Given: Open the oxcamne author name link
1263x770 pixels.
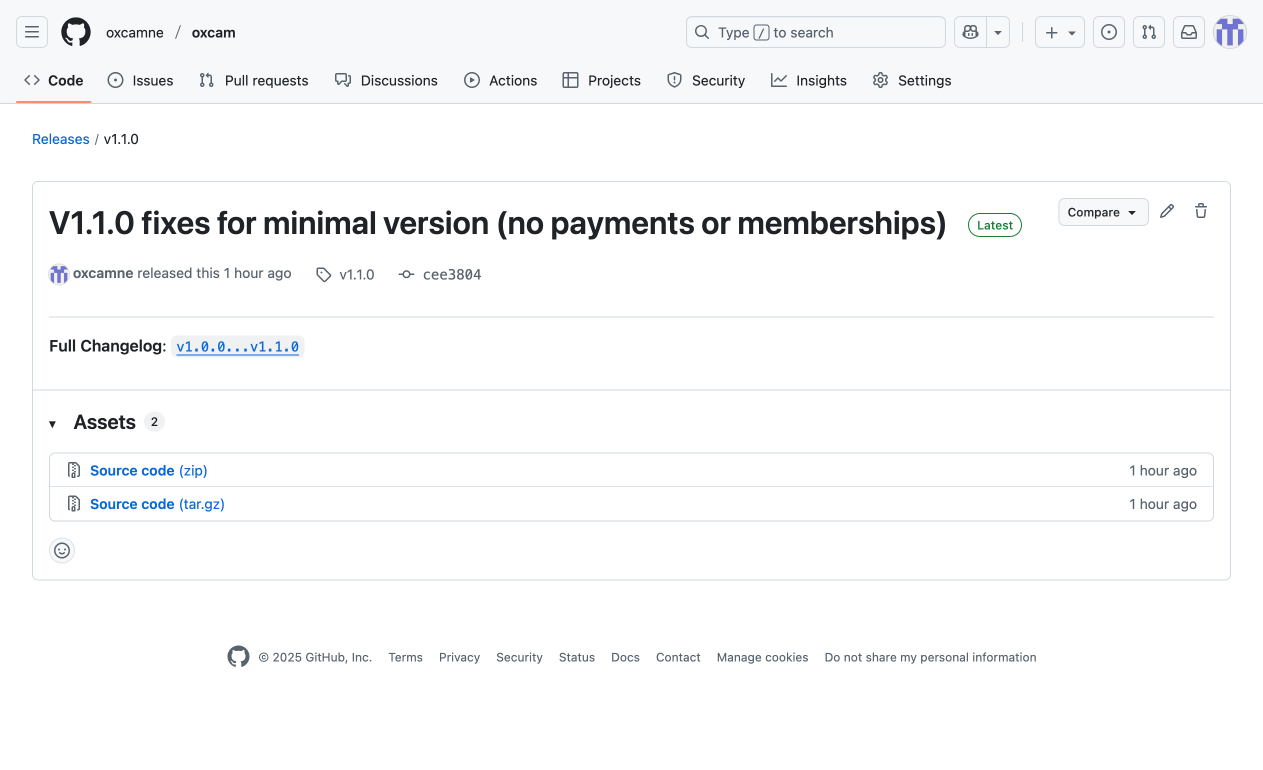Looking at the screenshot, I should [x=103, y=273].
